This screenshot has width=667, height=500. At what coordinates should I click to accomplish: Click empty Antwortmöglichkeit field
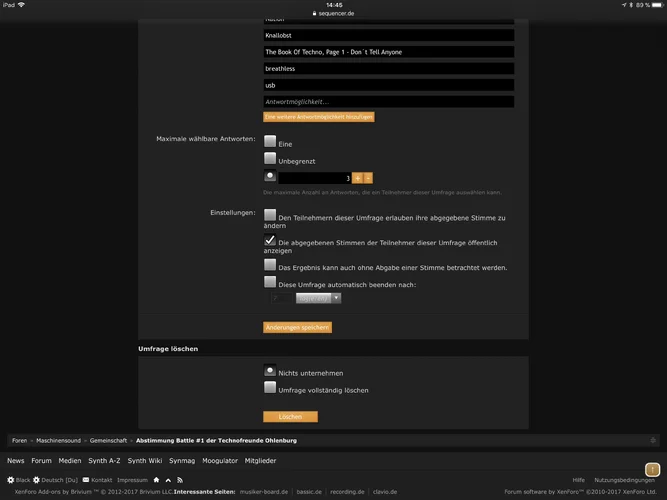pos(388,102)
